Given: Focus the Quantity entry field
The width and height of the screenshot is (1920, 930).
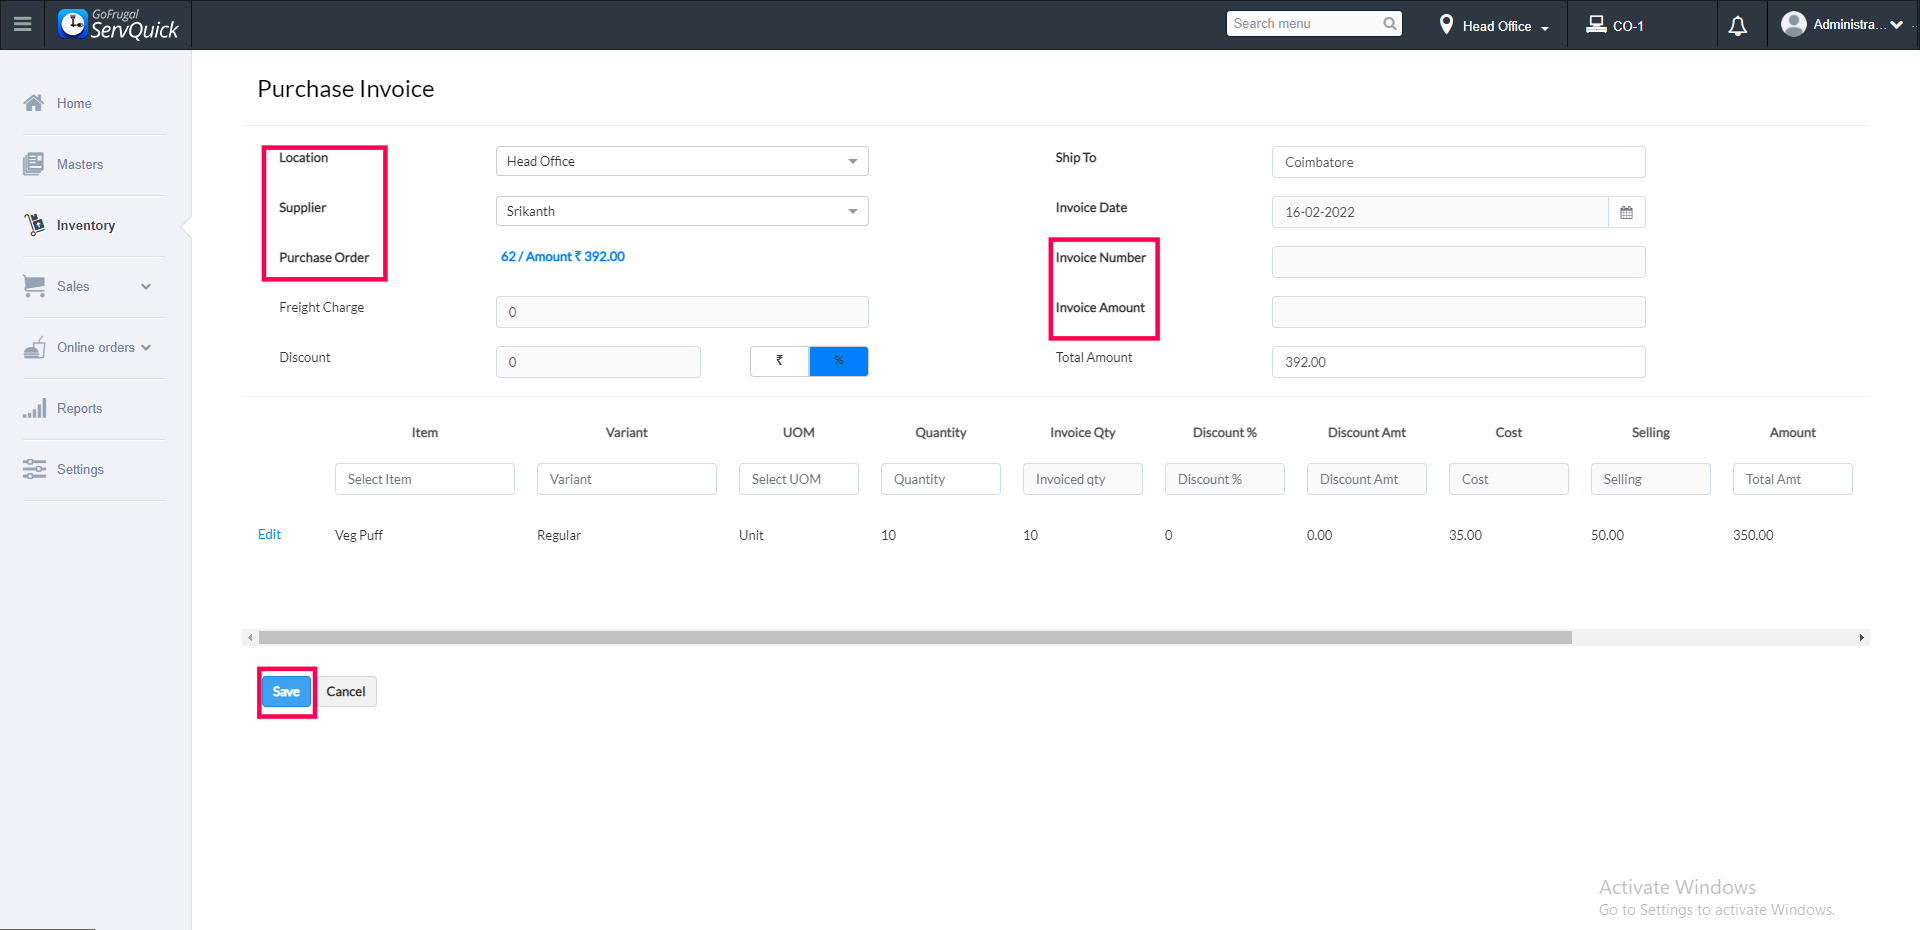Looking at the screenshot, I should click(941, 479).
